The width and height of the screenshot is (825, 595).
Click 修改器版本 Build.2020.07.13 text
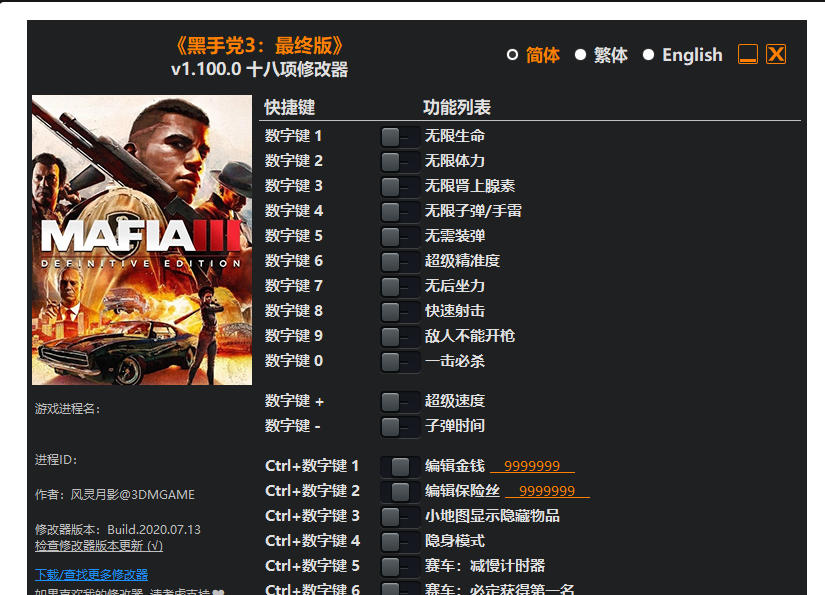[x=118, y=529]
